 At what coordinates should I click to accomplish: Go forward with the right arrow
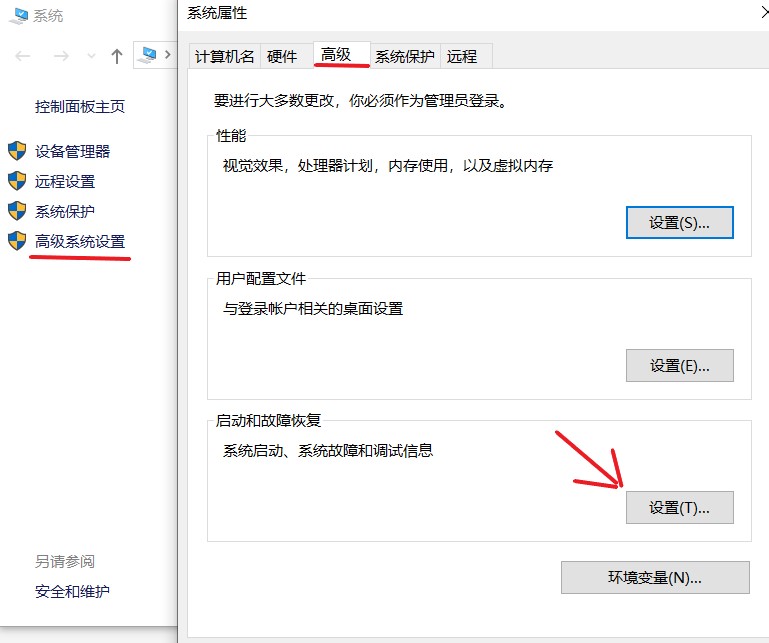[x=61, y=56]
